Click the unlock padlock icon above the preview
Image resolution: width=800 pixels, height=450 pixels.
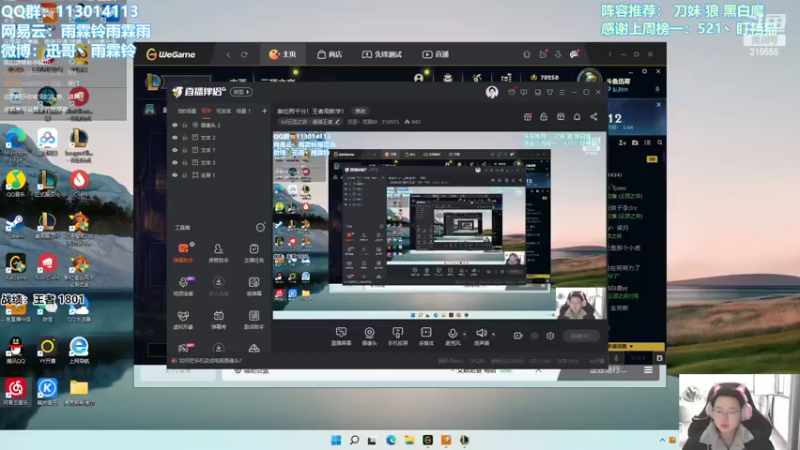544,117
